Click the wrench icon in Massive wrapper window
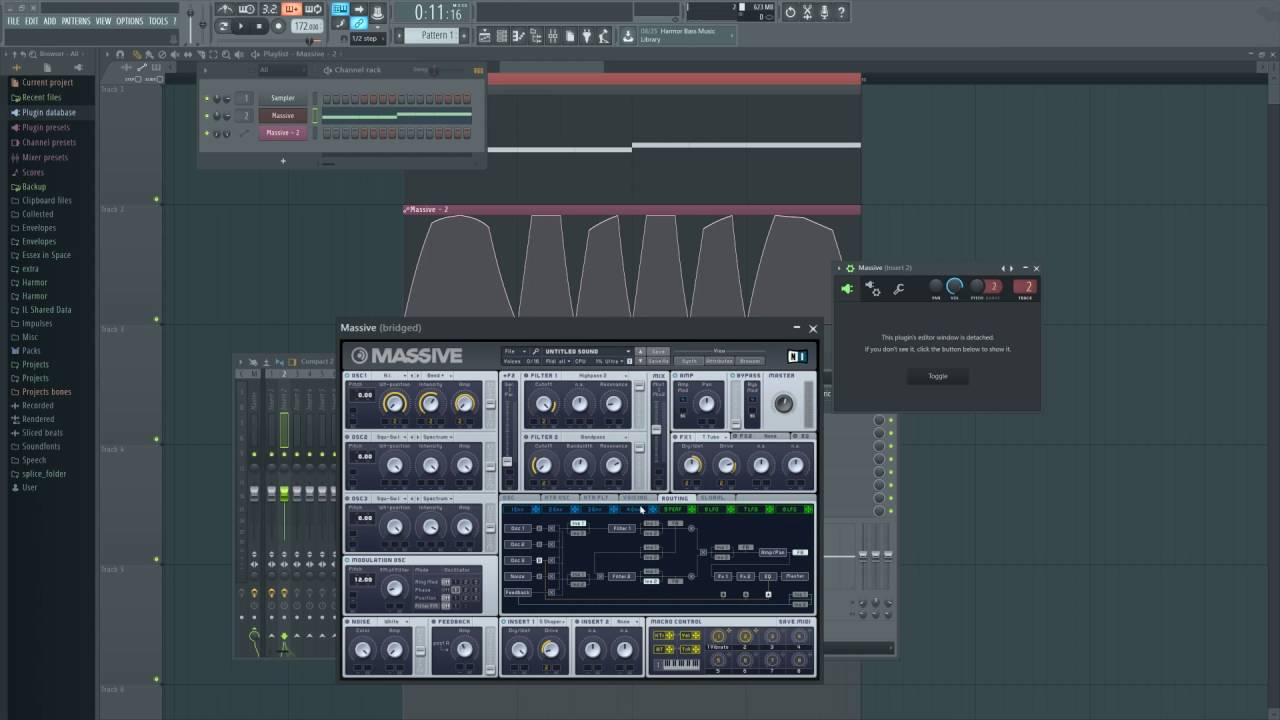The height and width of the screenshot is (720, 1280). [x=898, y=289]
